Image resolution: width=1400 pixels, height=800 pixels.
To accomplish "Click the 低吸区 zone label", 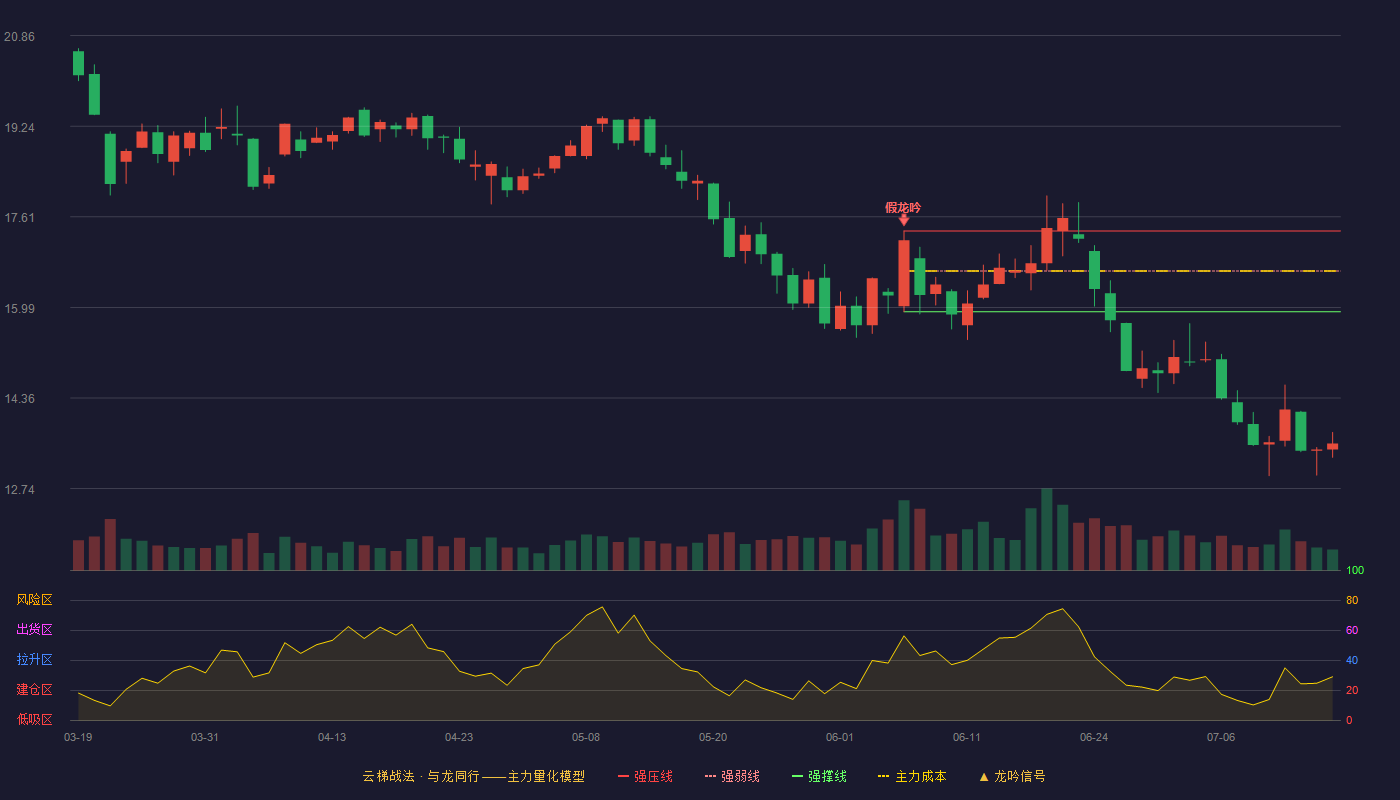I will pyautogui.click(x=34, y=719).
